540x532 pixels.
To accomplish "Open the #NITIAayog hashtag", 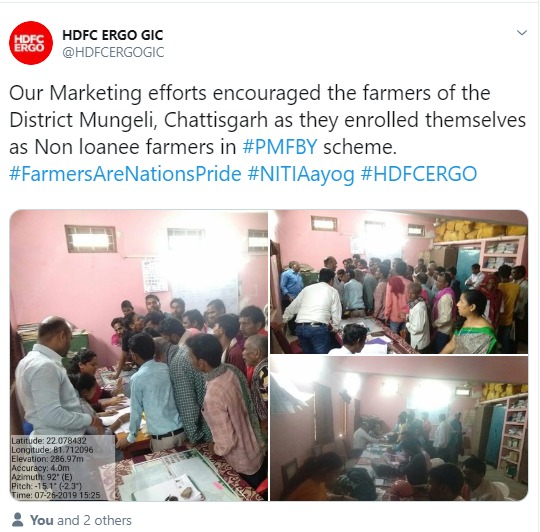I will pyautogui.click(x=301, y=174).
